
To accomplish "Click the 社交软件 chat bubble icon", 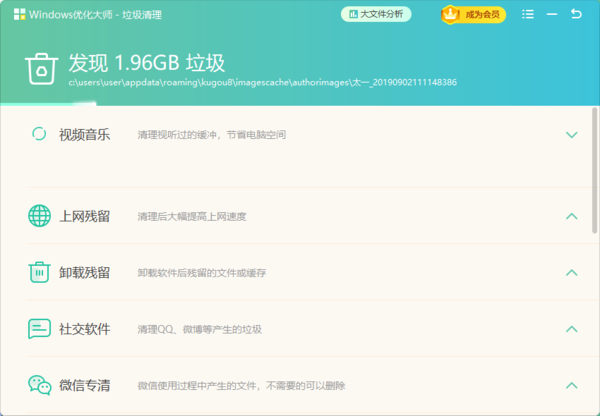I will (39, 329).
